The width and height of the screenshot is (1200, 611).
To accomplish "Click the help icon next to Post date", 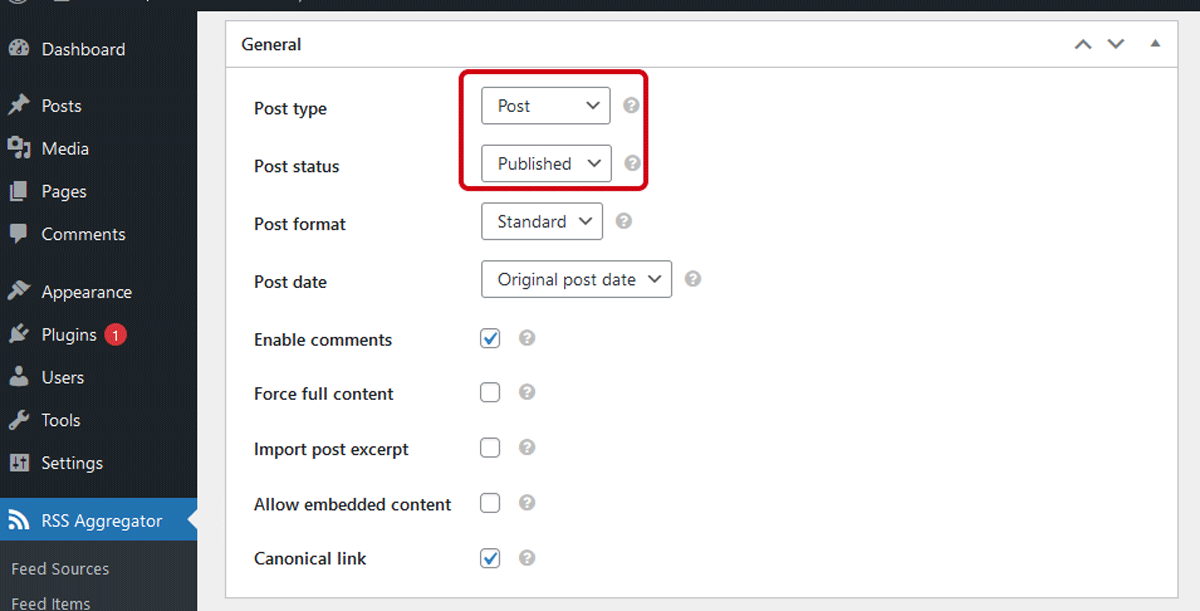I will pos(693,280).
